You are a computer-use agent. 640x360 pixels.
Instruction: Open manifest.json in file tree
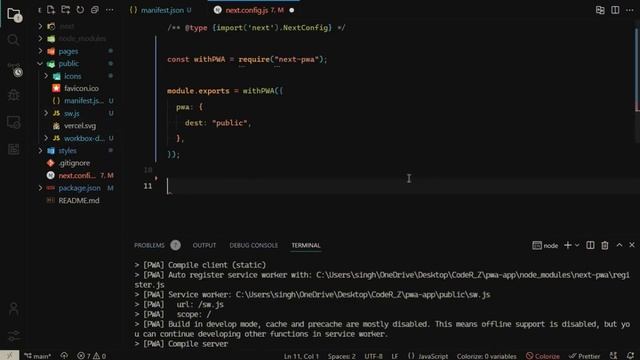[84, 101]
